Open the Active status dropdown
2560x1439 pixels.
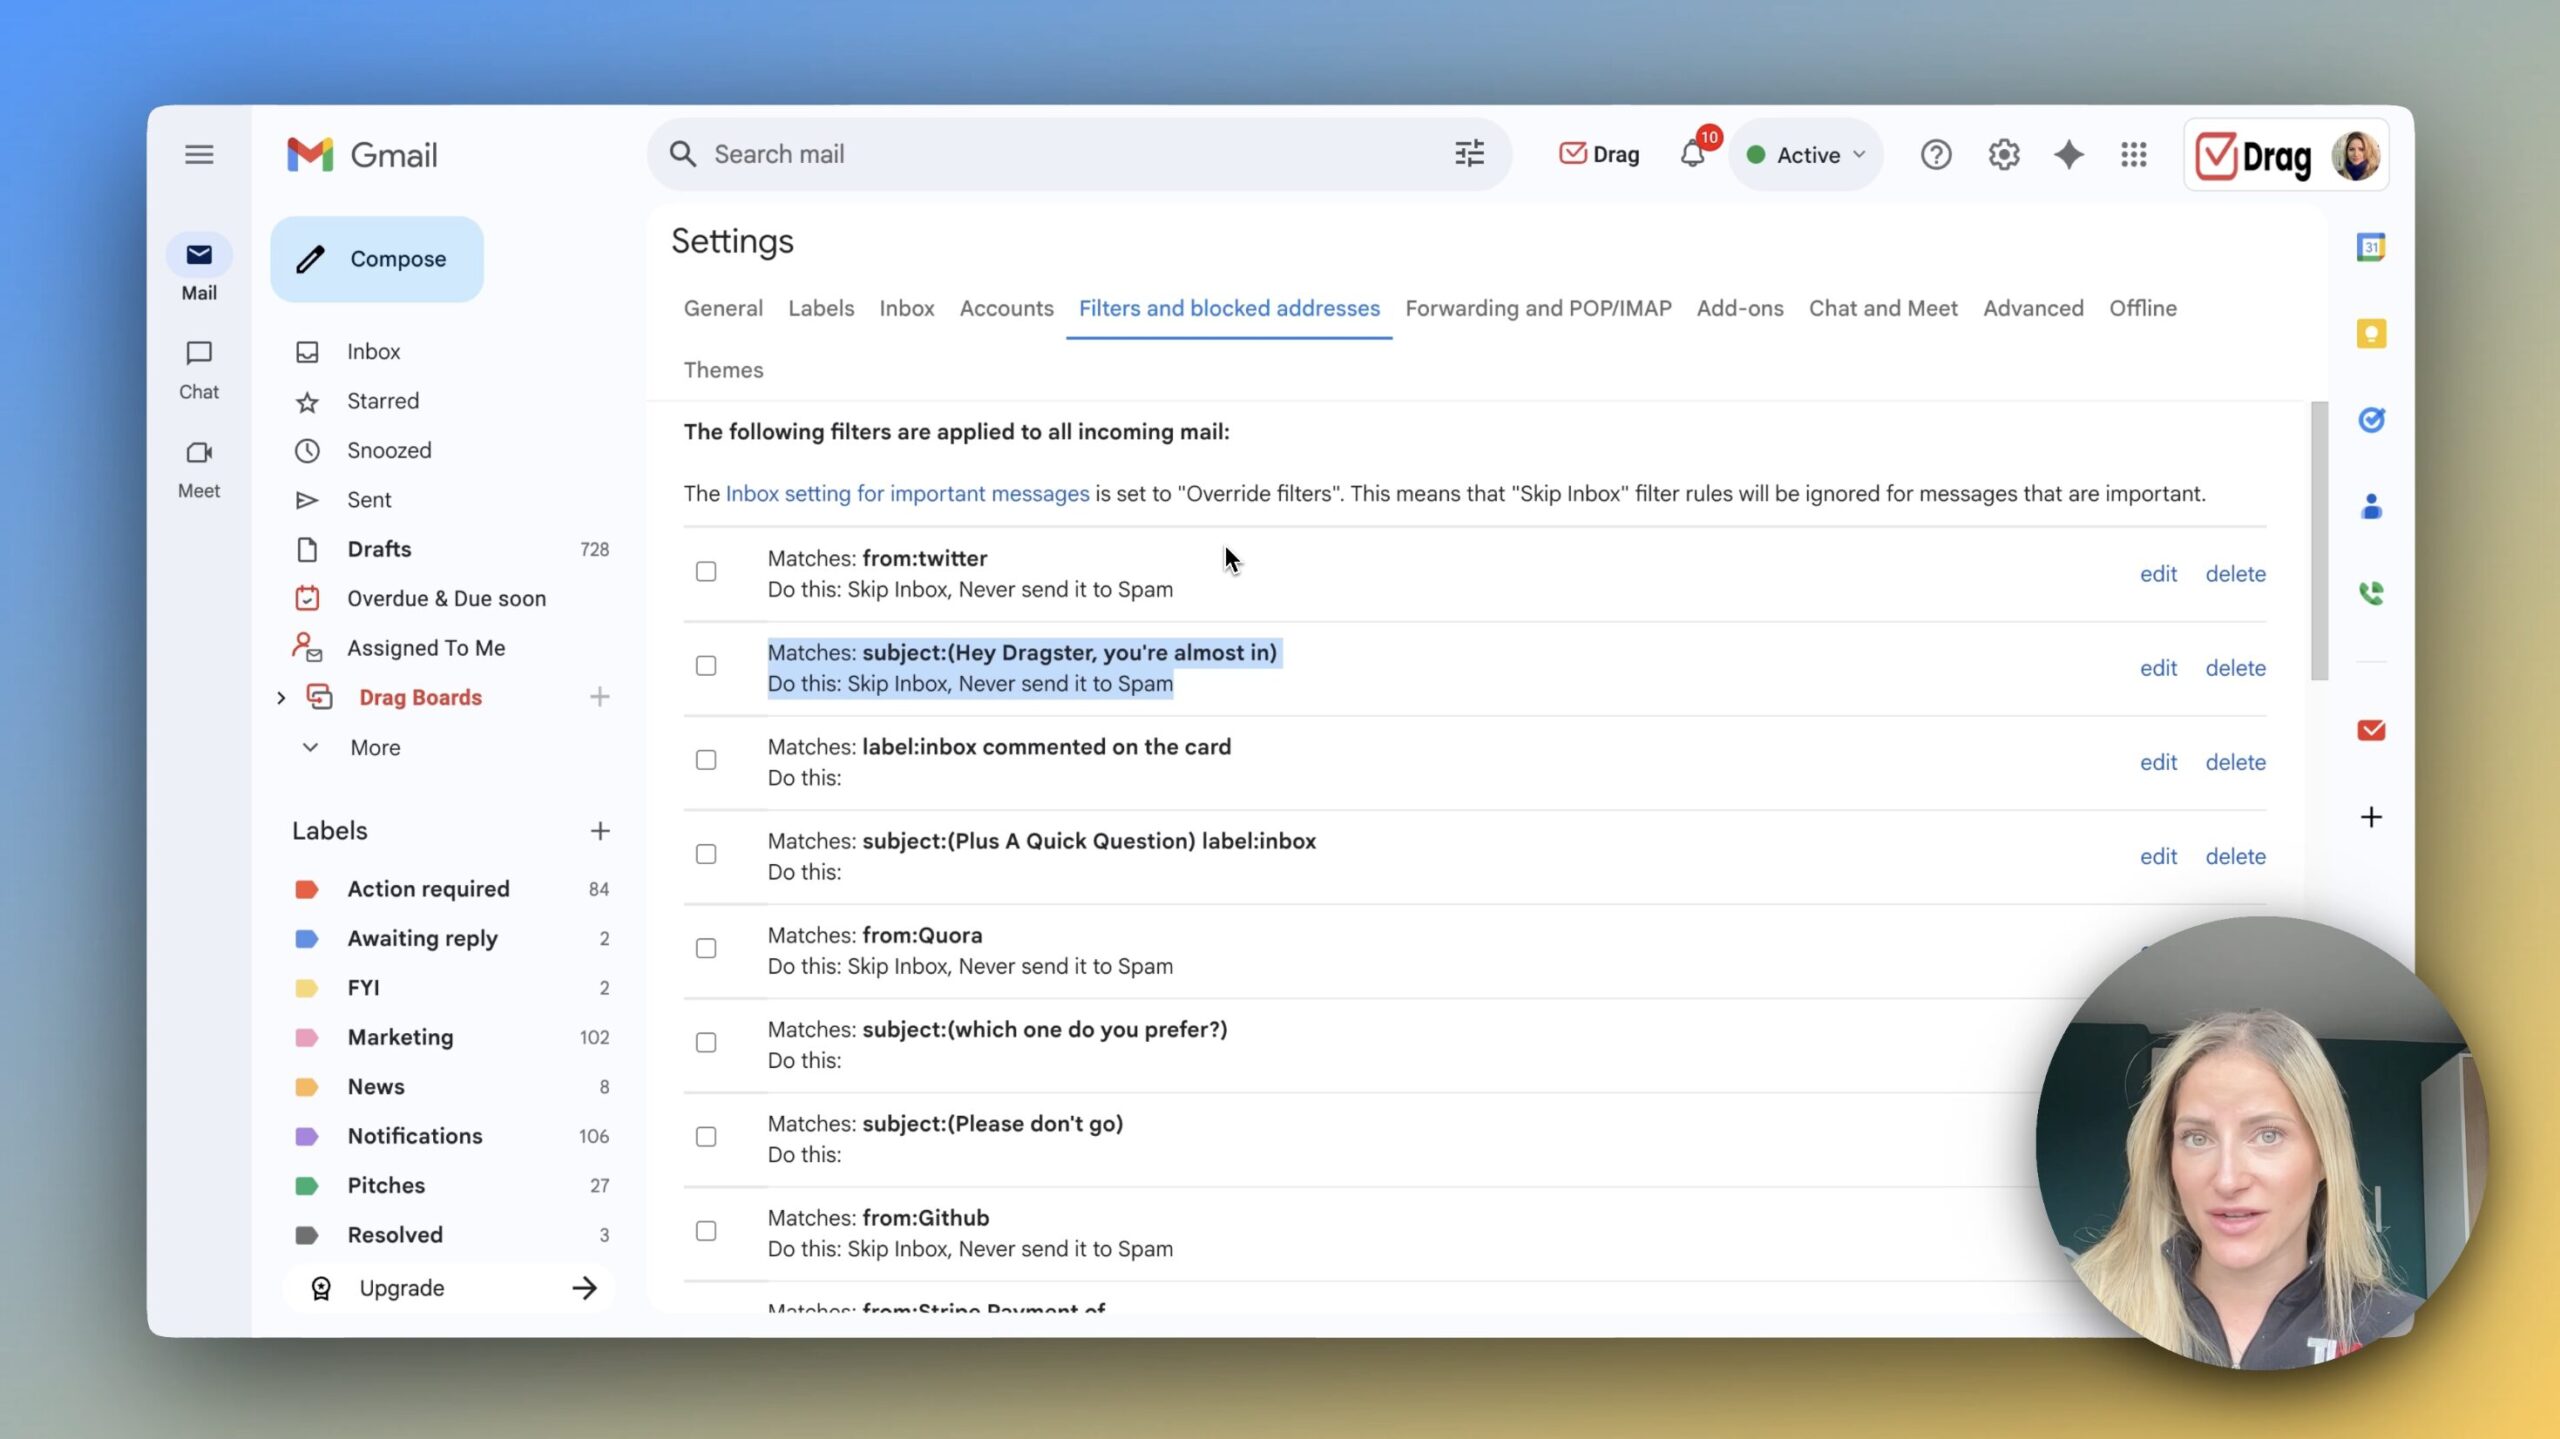pyautogui.click(x=1806, y=154)
